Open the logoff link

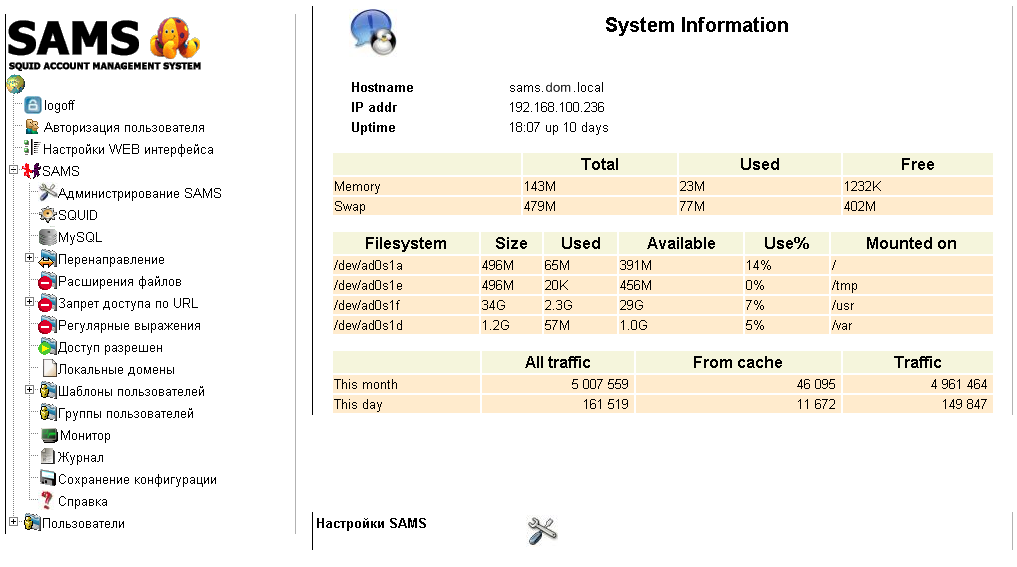click(59, 106)
